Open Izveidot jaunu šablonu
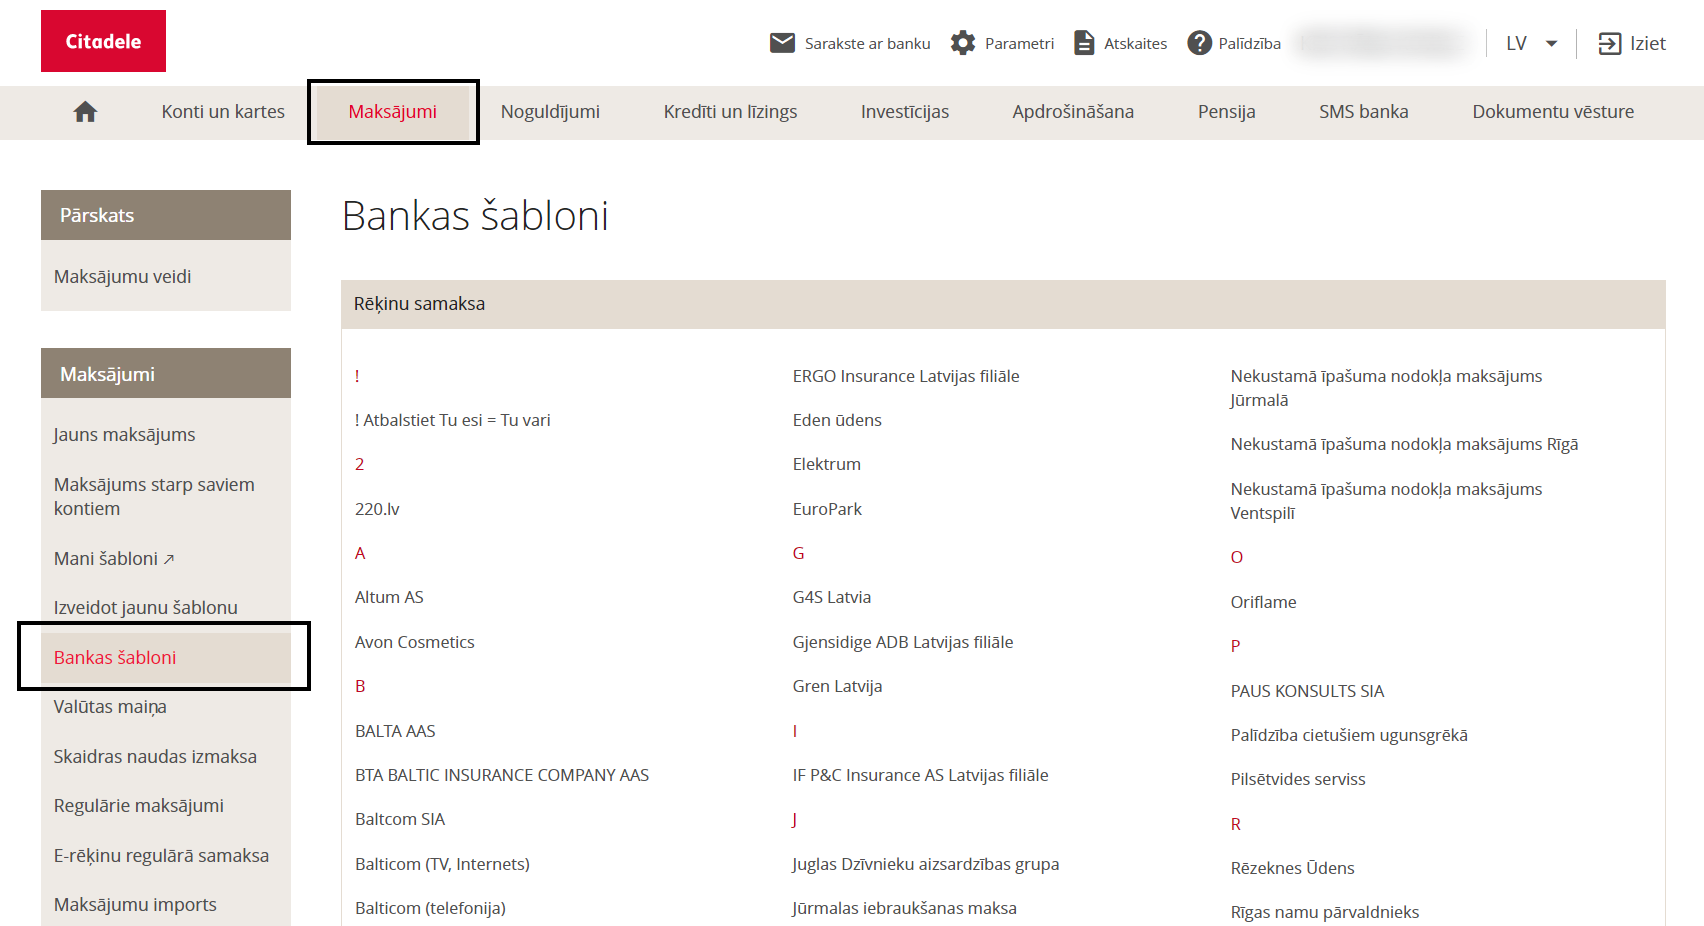The image size is (1704, 926). click(145, 608)
